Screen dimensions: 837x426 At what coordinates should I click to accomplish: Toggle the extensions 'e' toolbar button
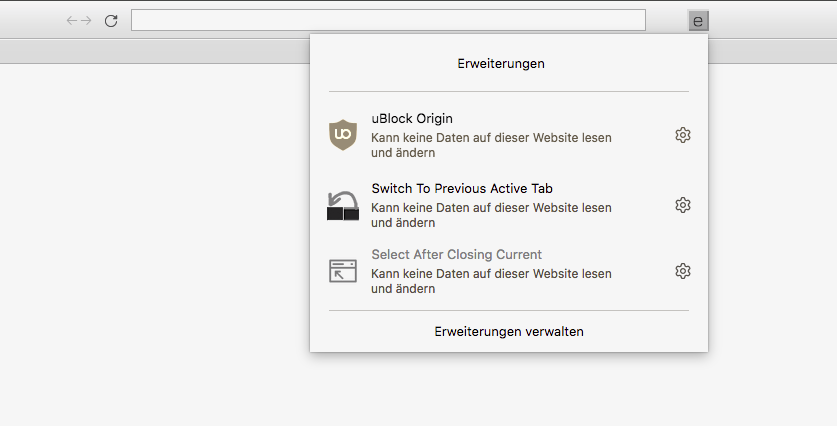click(698, 21)
